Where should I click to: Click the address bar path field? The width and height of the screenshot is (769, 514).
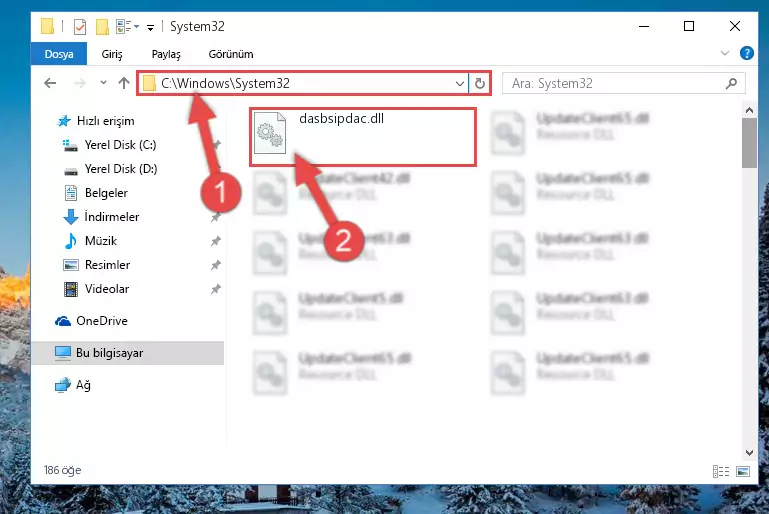coord(304,83)
